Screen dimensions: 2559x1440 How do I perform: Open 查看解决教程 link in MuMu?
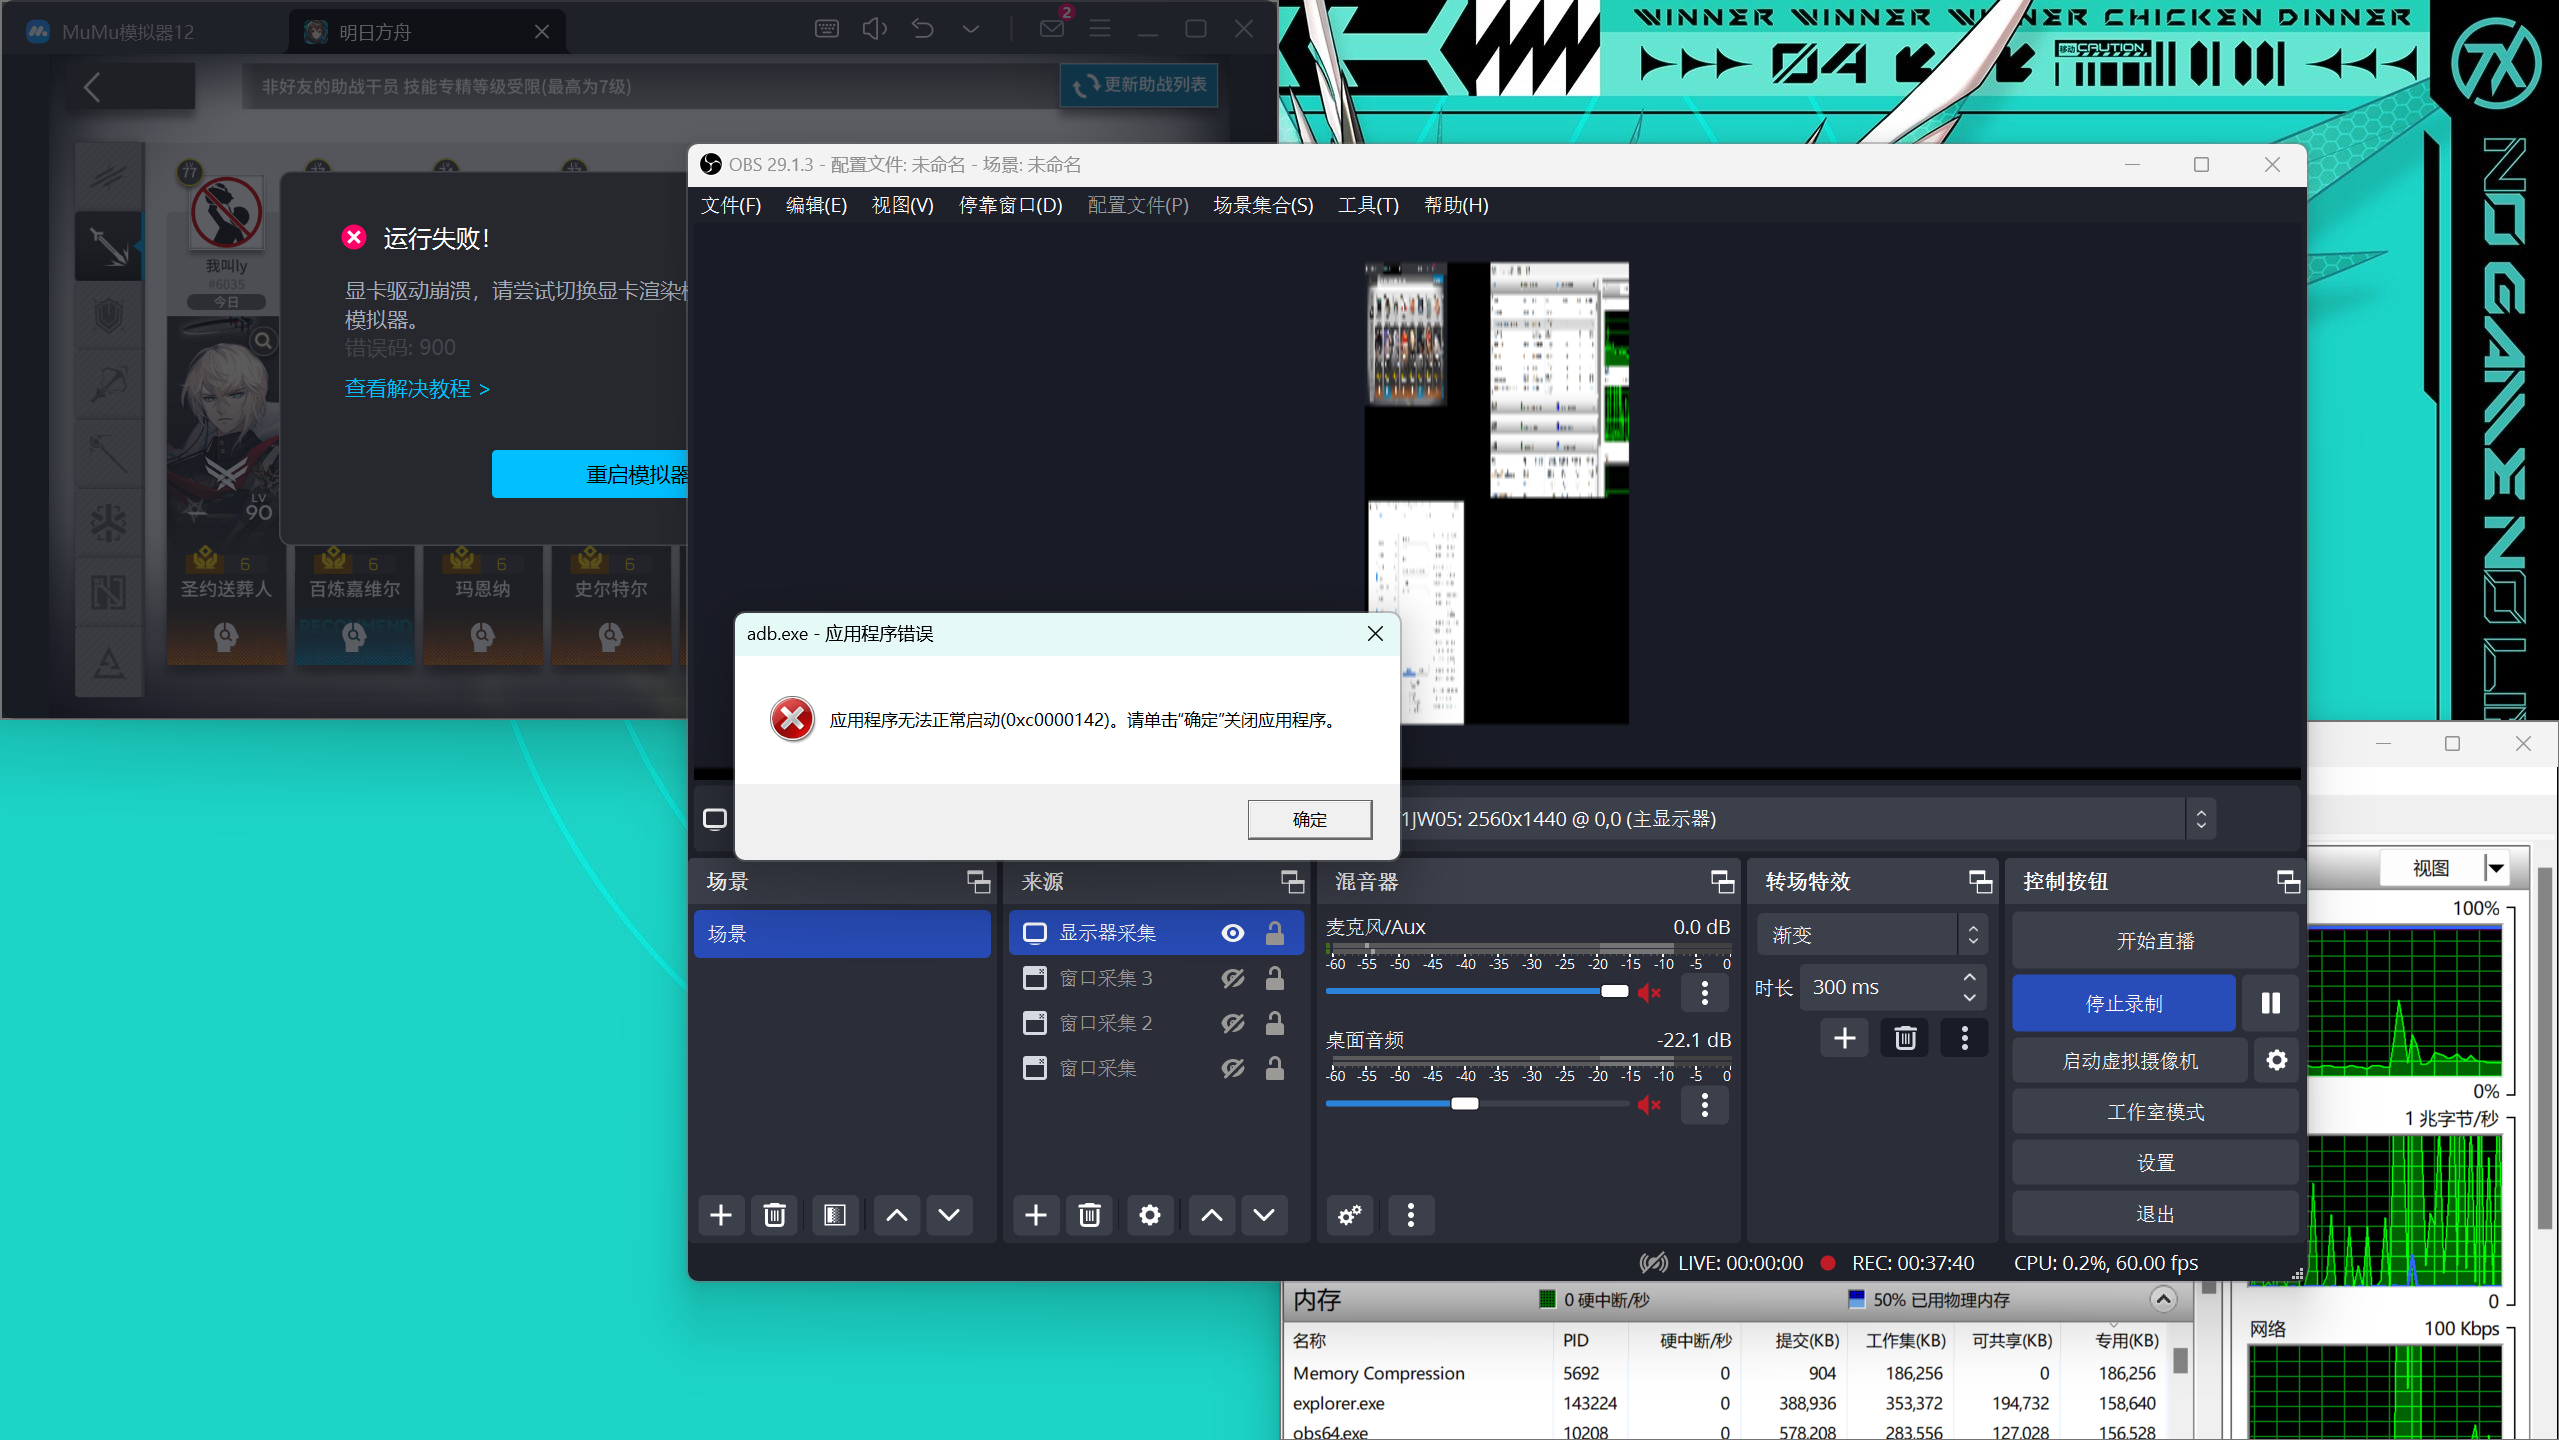click(x=418, y=389)
